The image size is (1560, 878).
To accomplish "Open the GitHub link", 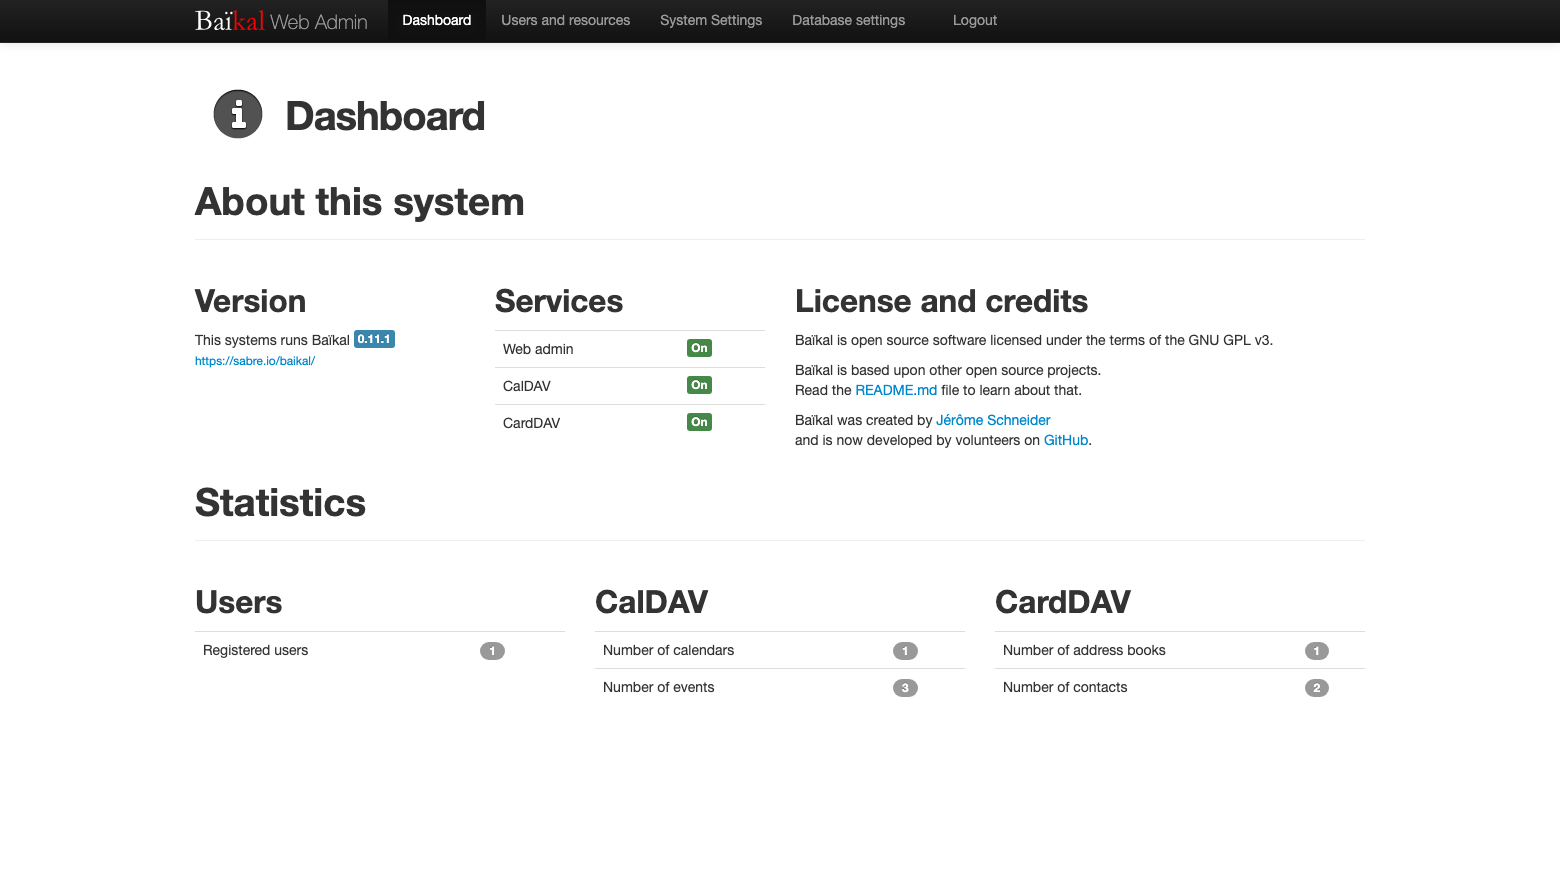I will click(1066, 440).
